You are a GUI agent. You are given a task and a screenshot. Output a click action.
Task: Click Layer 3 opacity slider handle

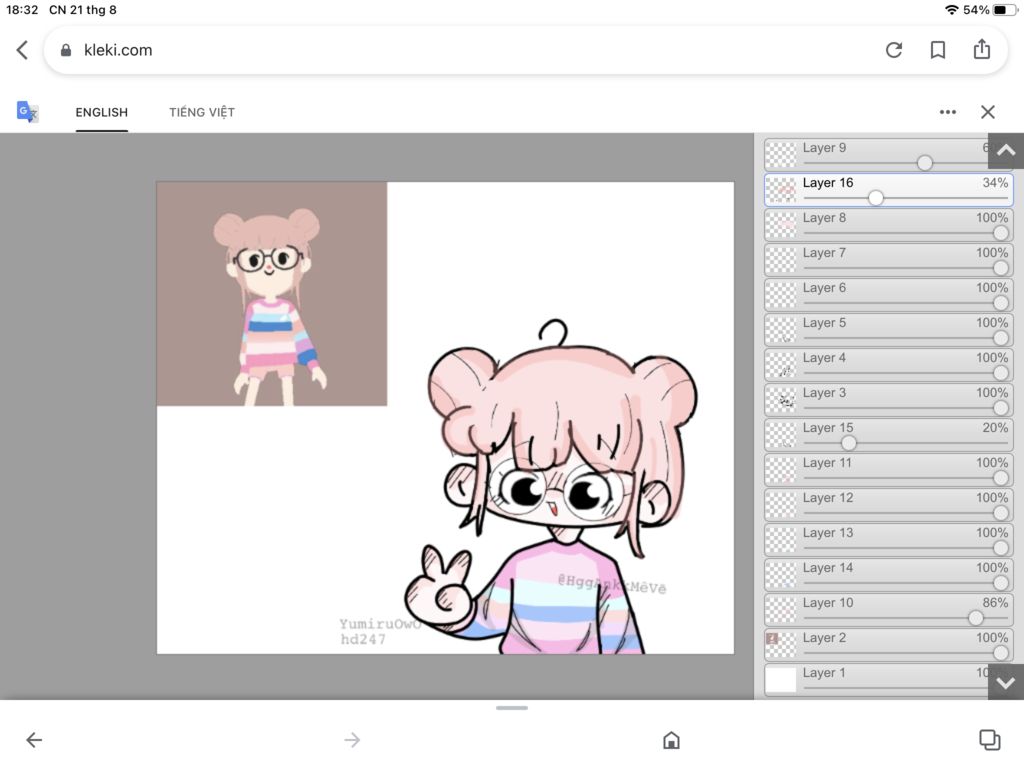coord(1000,408)
